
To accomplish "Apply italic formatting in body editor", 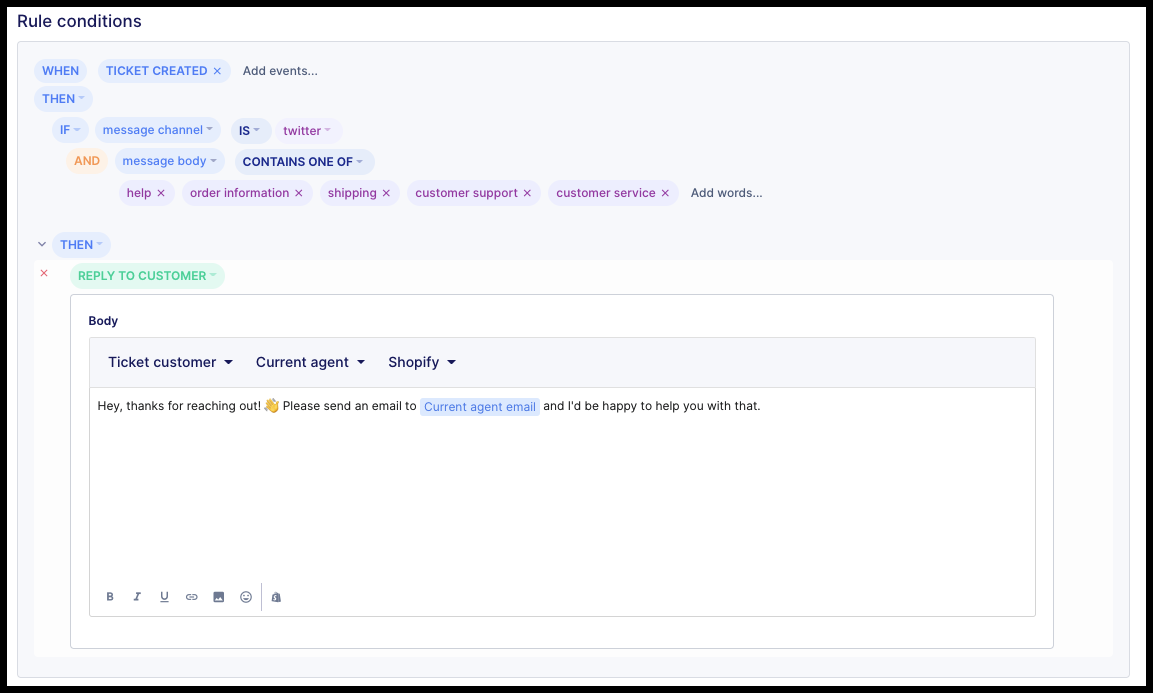I will (x=137, y=597).
